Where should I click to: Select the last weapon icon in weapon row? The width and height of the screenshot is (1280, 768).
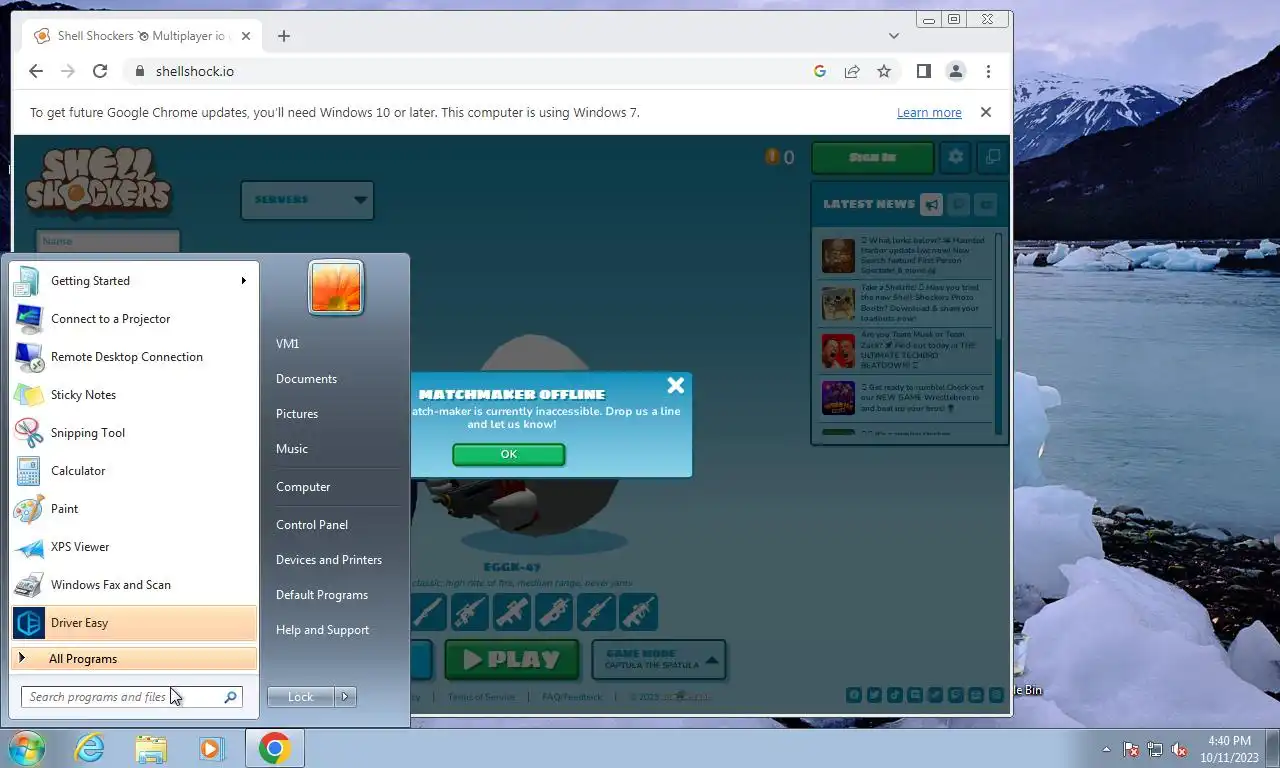(x=638, y=611)
